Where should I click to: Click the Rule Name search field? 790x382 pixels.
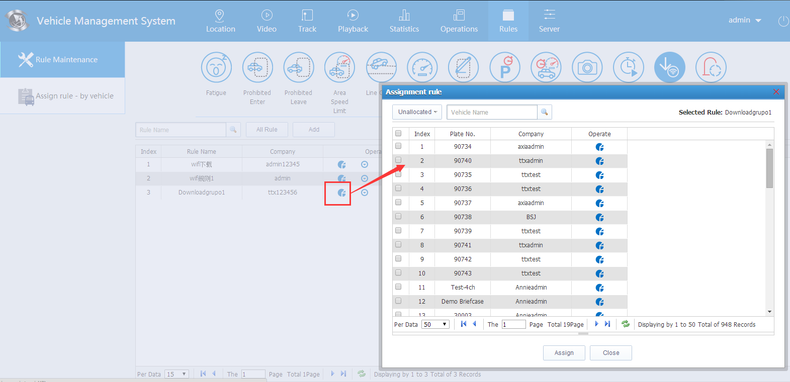[181, 130]
